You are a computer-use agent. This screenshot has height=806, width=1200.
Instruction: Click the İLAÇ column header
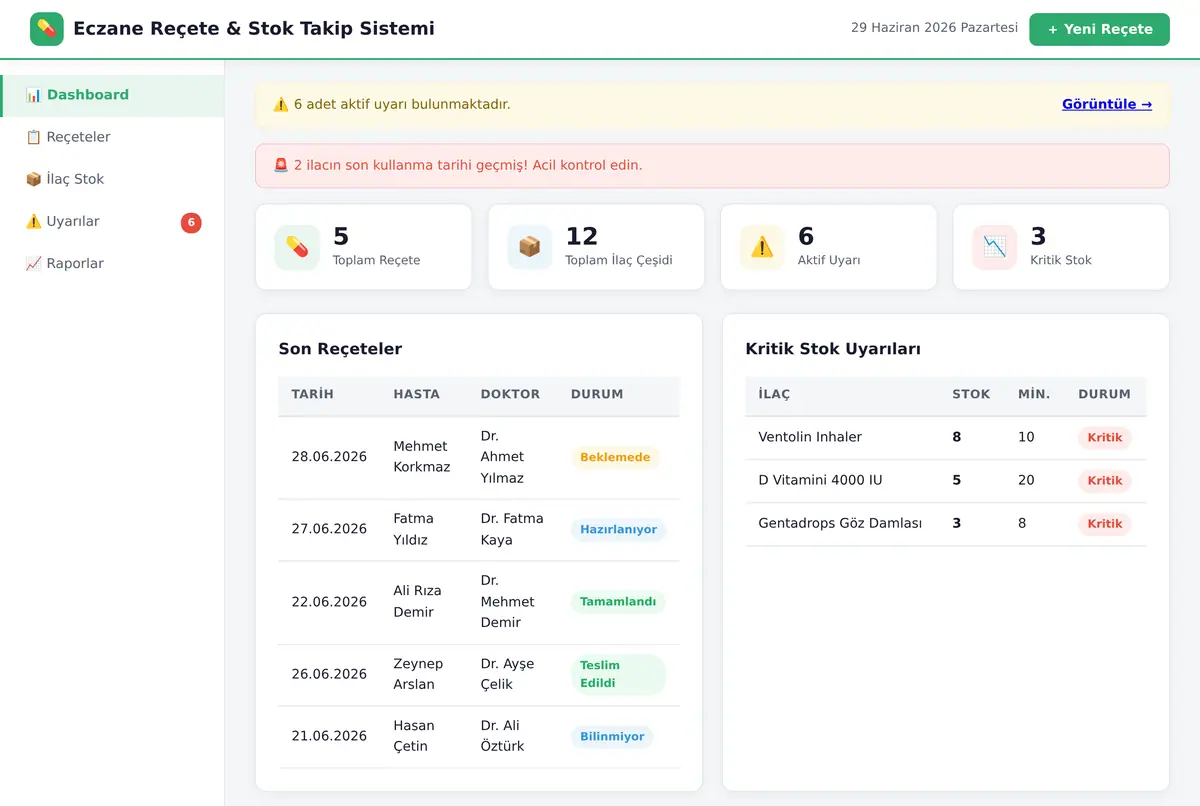[x=774, y=394]
